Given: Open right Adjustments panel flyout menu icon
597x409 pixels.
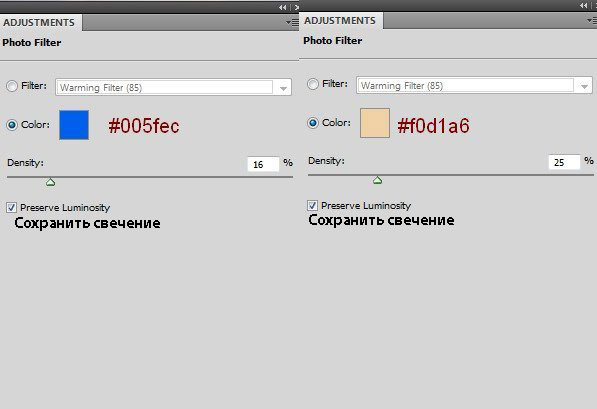Looking at the screenshot, I should point(592,21).
